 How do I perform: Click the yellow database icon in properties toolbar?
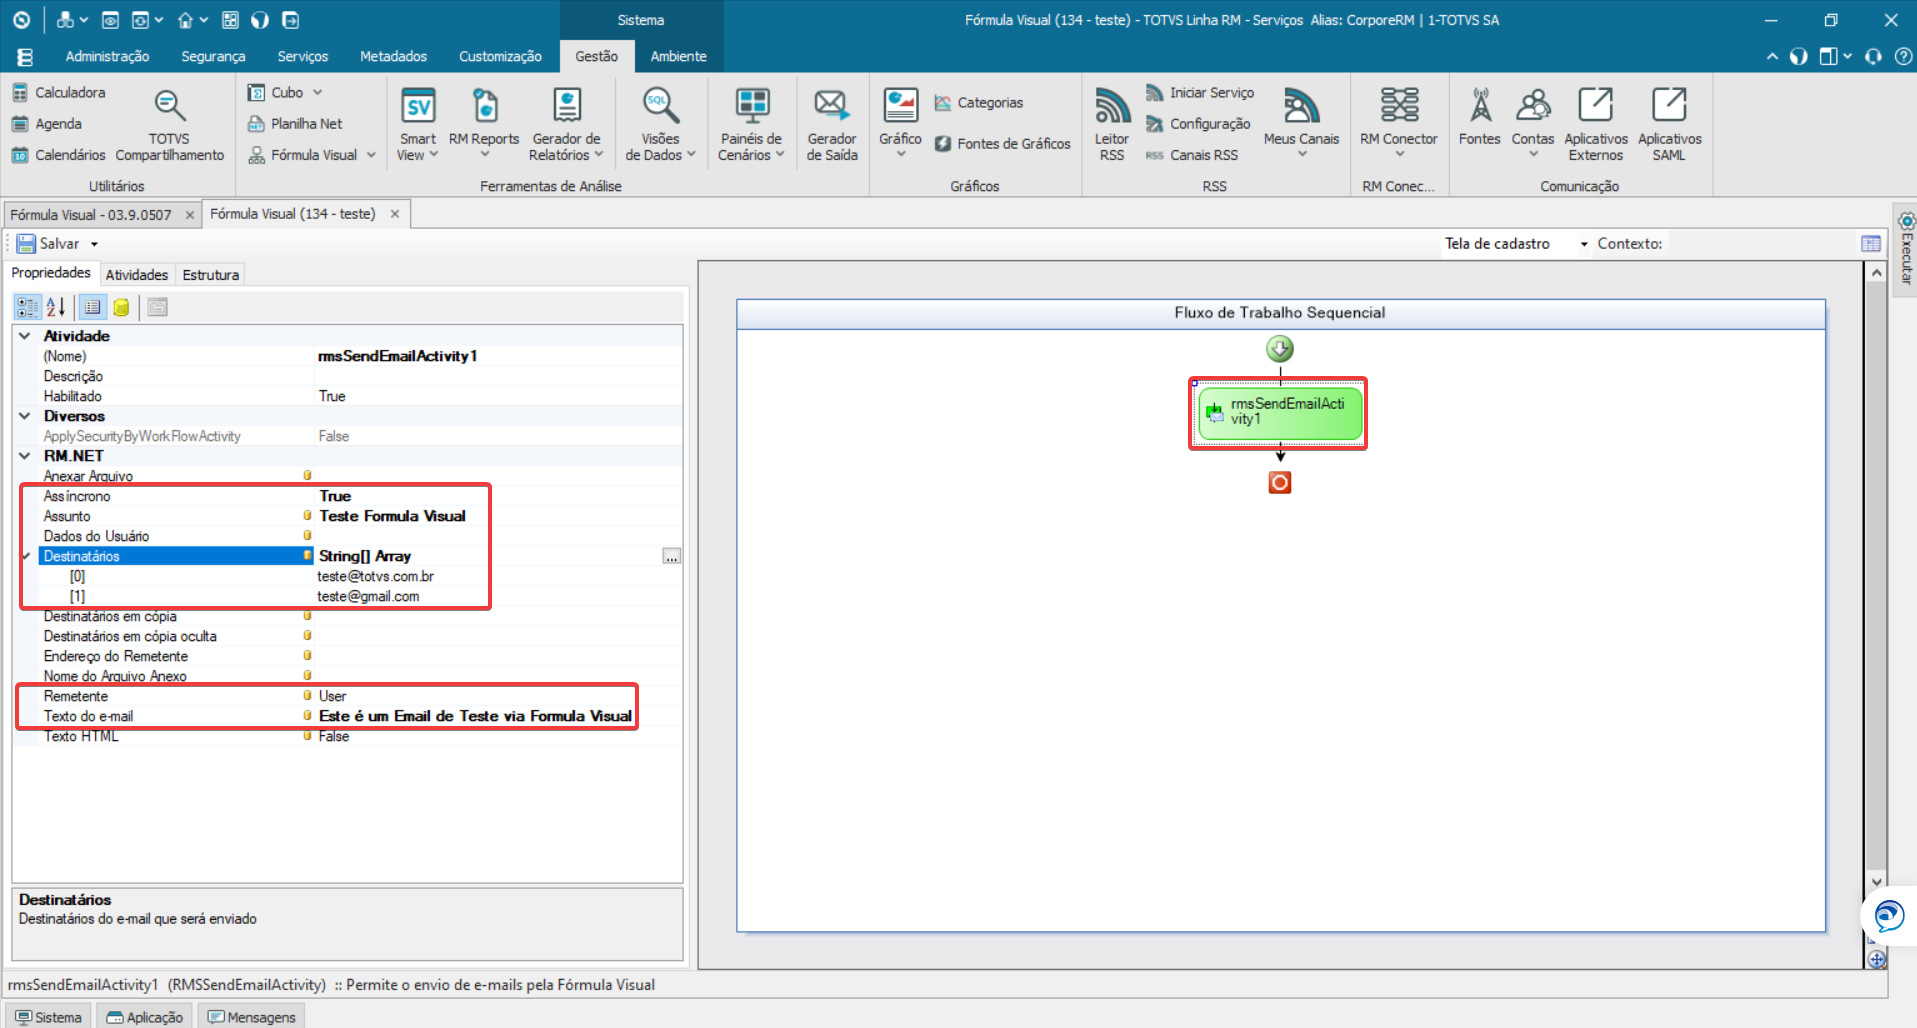tap(121, 307)
